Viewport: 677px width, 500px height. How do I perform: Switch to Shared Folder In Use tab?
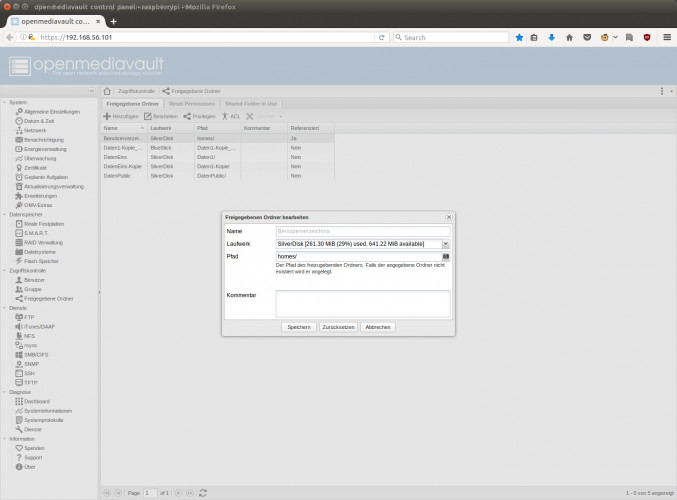[x=251, y=104]
